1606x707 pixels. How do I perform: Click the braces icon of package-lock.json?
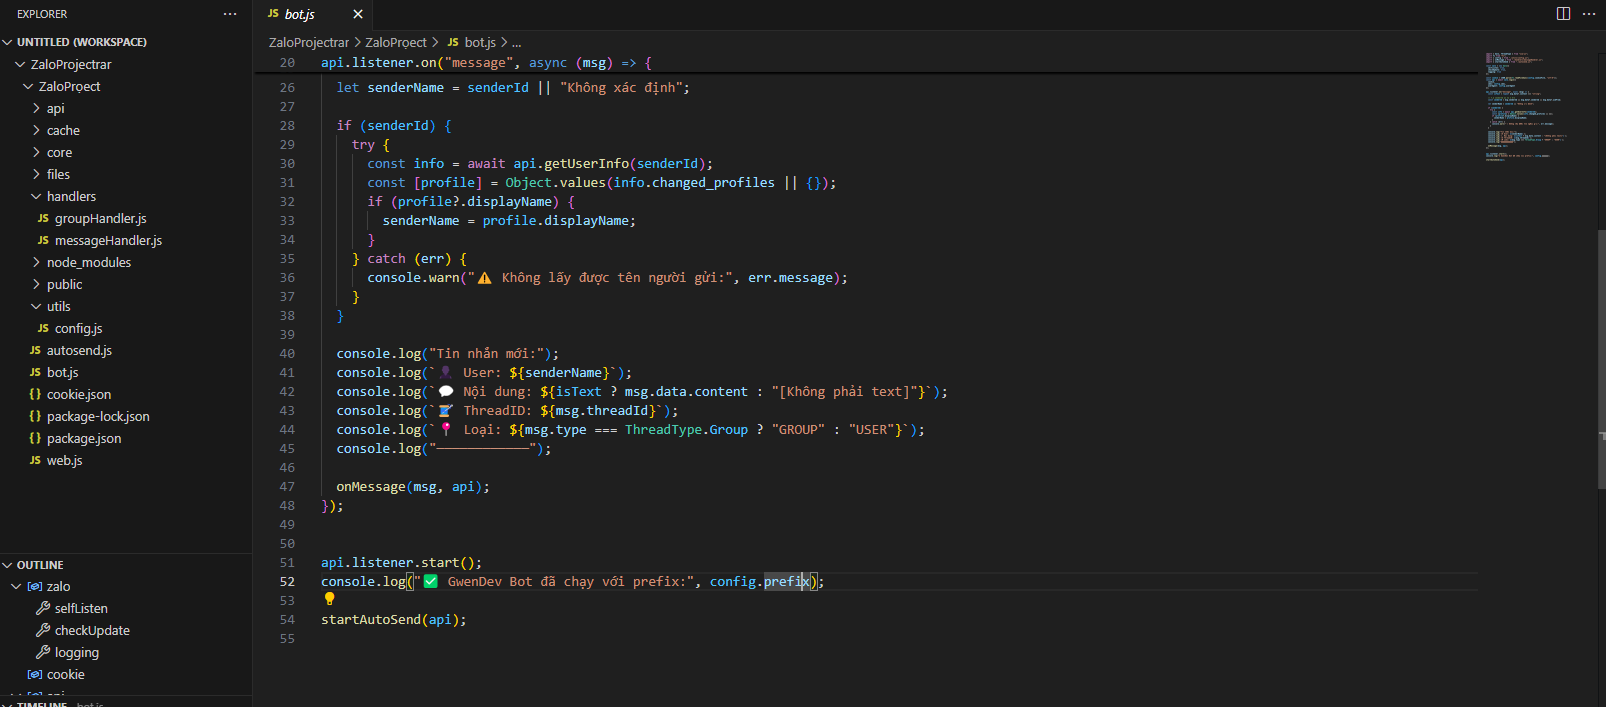(x=35, y=416)
